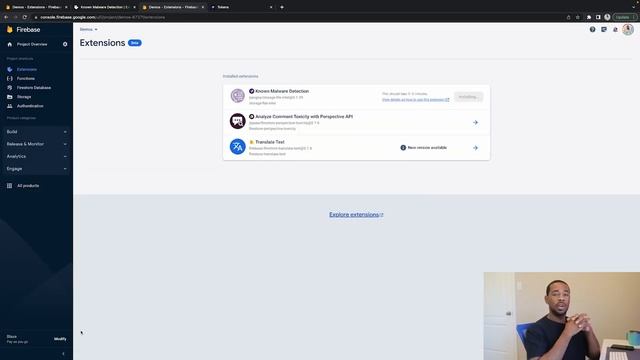Click Modify for the Blaze plan
Viewport: 640px width, 360px height.
tap(60, 339)
